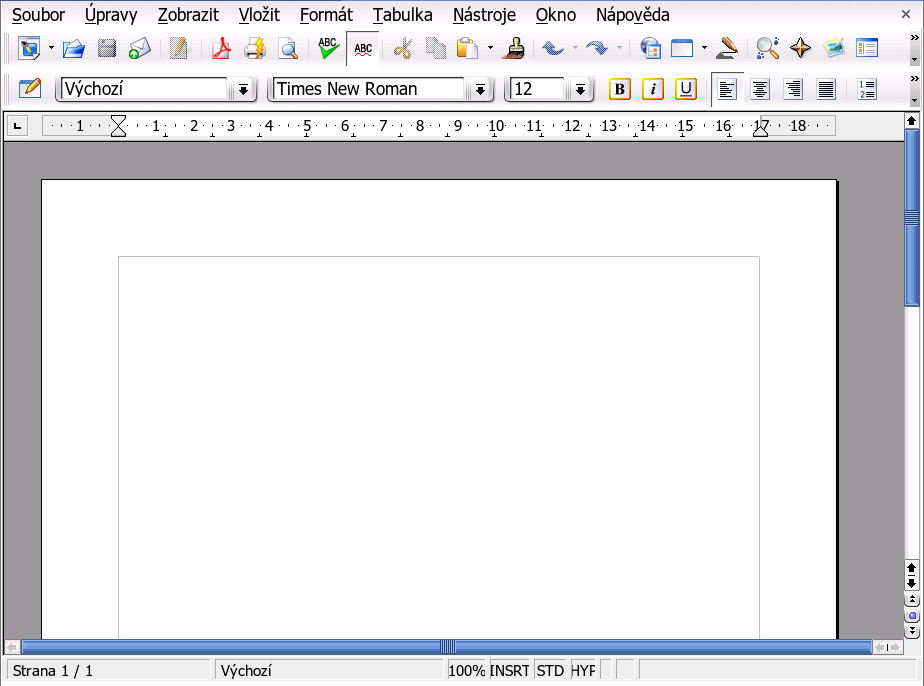This screenshot has width=924, height=686.
Task: Paste from clipboard icon
Action: point(467,48)
